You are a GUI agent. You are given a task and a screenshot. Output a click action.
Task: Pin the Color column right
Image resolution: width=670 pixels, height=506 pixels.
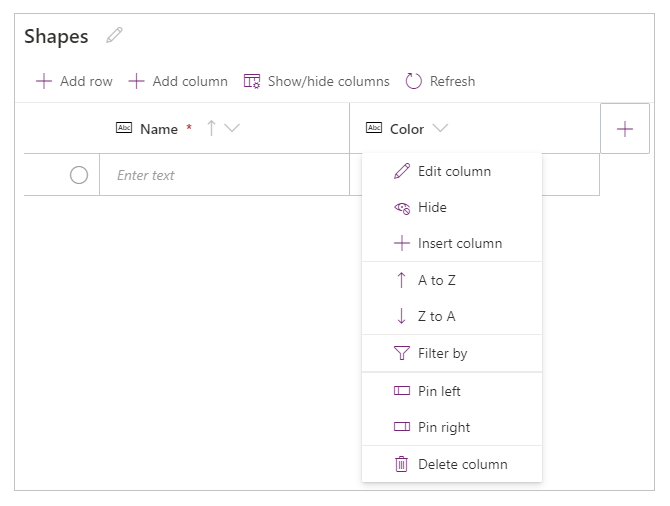click(452, 427)
